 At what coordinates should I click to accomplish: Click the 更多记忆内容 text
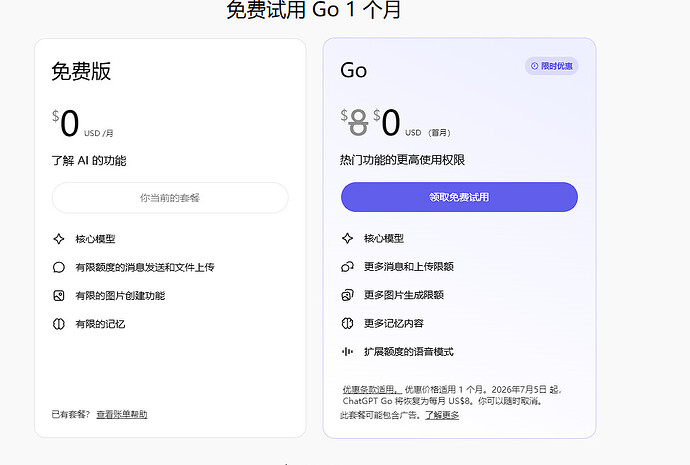point(393,323)
